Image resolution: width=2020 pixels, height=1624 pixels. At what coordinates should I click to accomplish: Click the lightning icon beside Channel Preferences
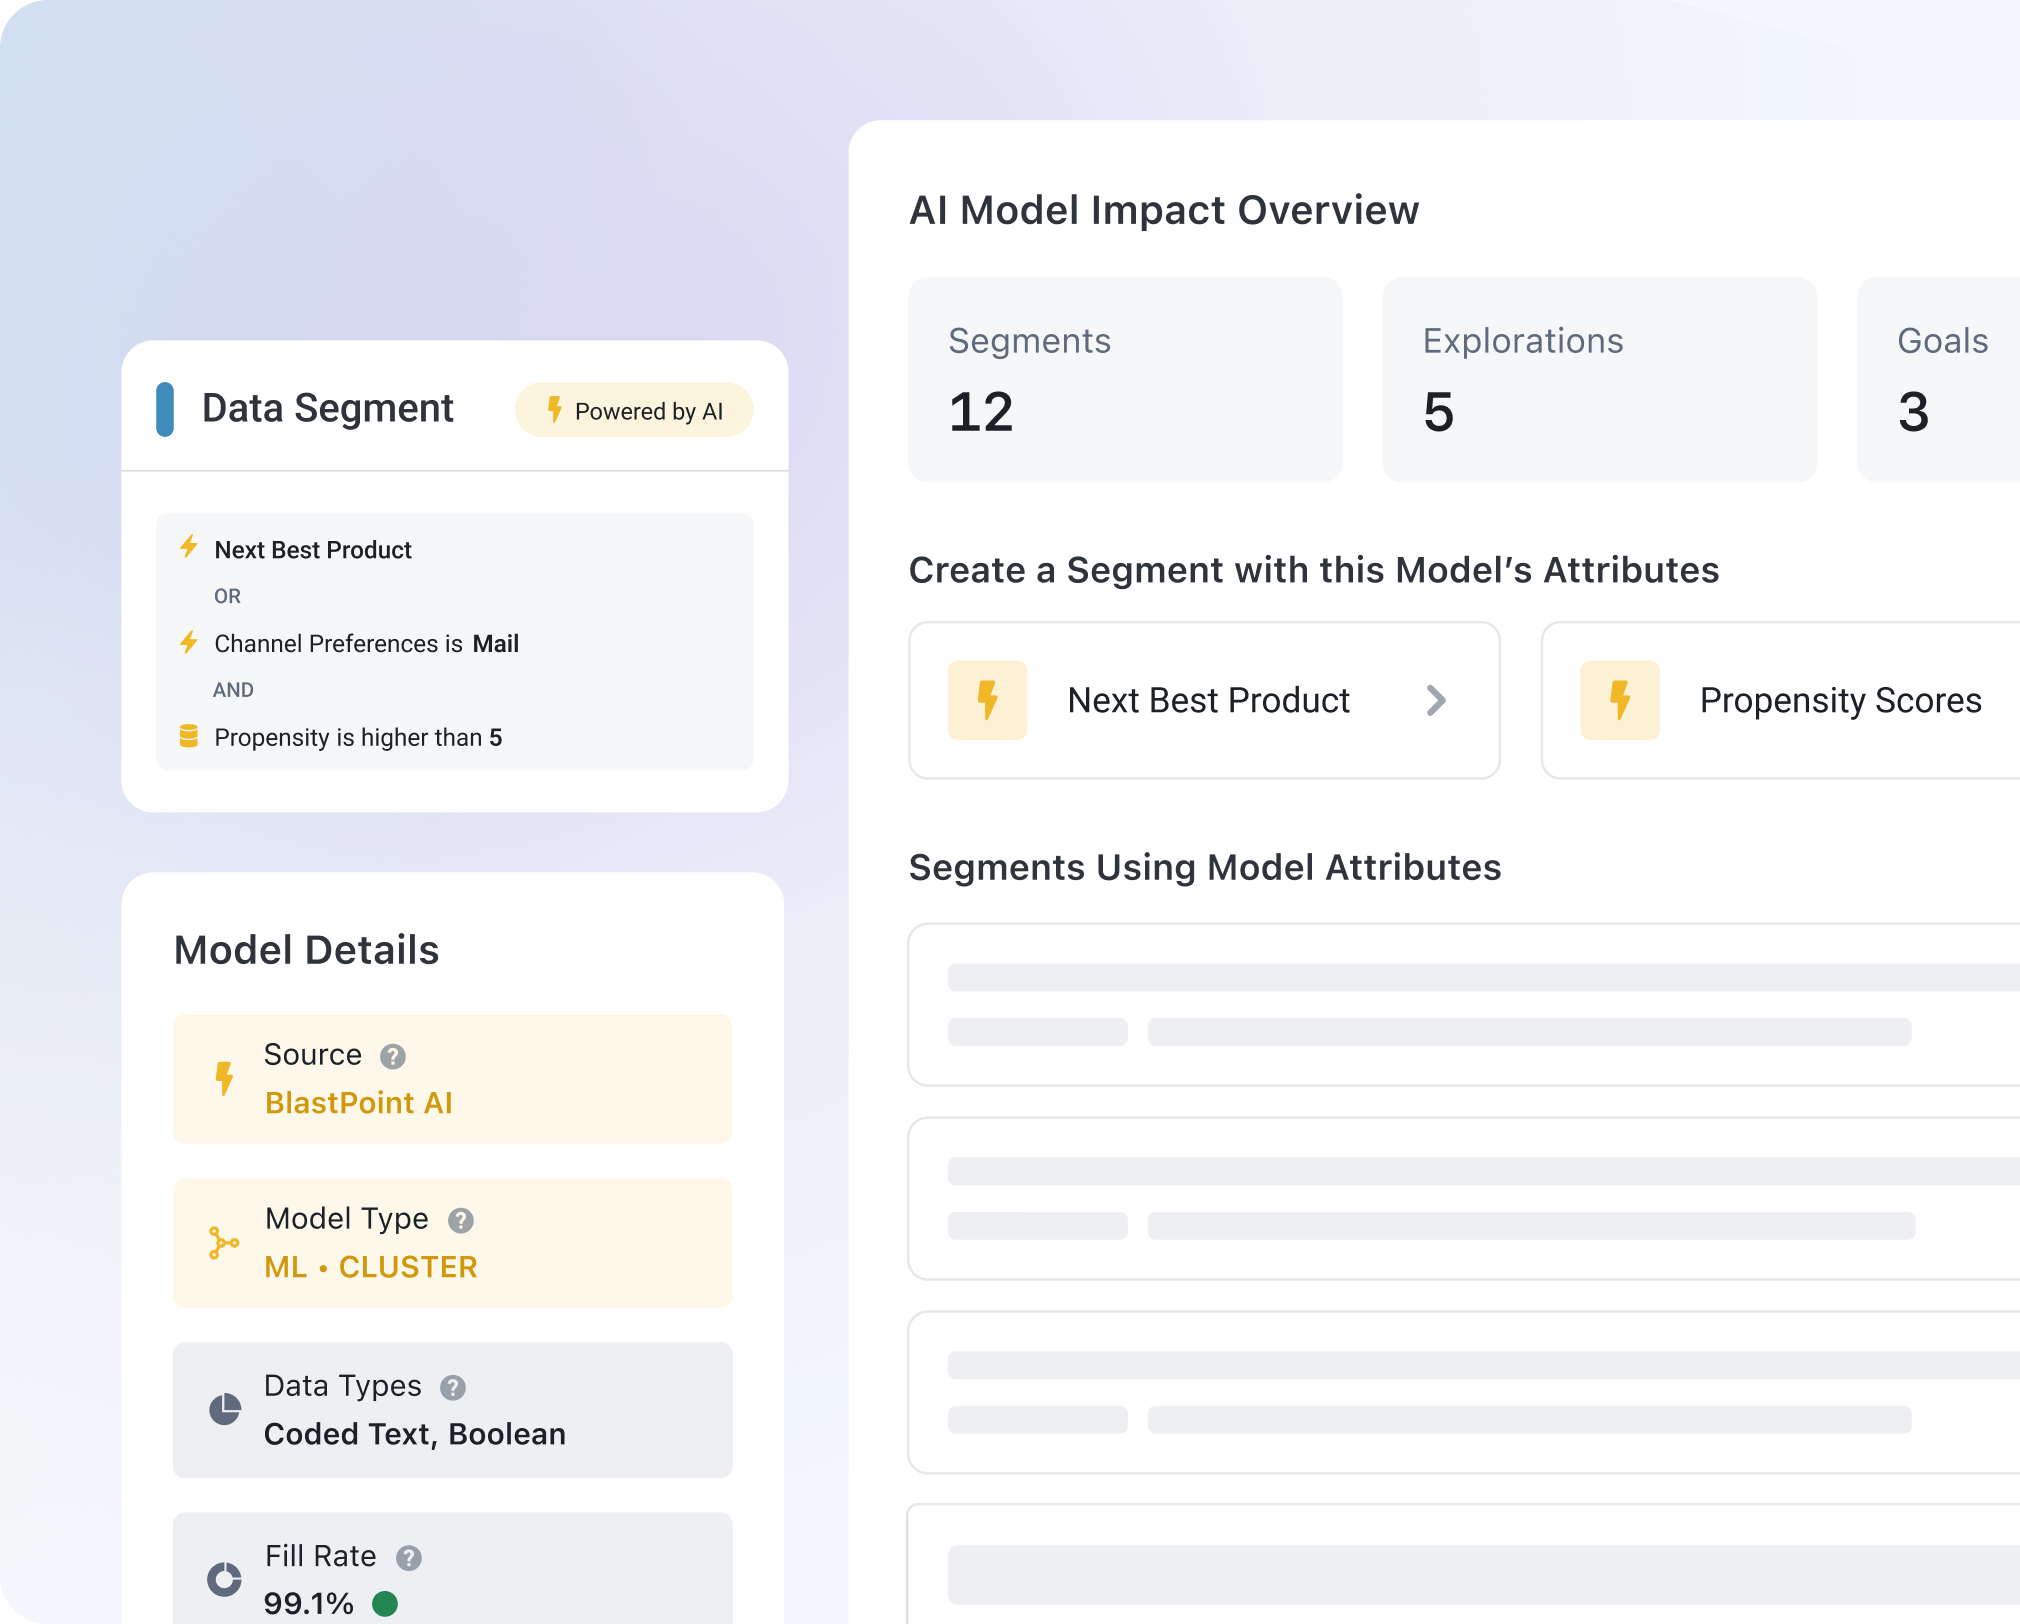[189, 643]
